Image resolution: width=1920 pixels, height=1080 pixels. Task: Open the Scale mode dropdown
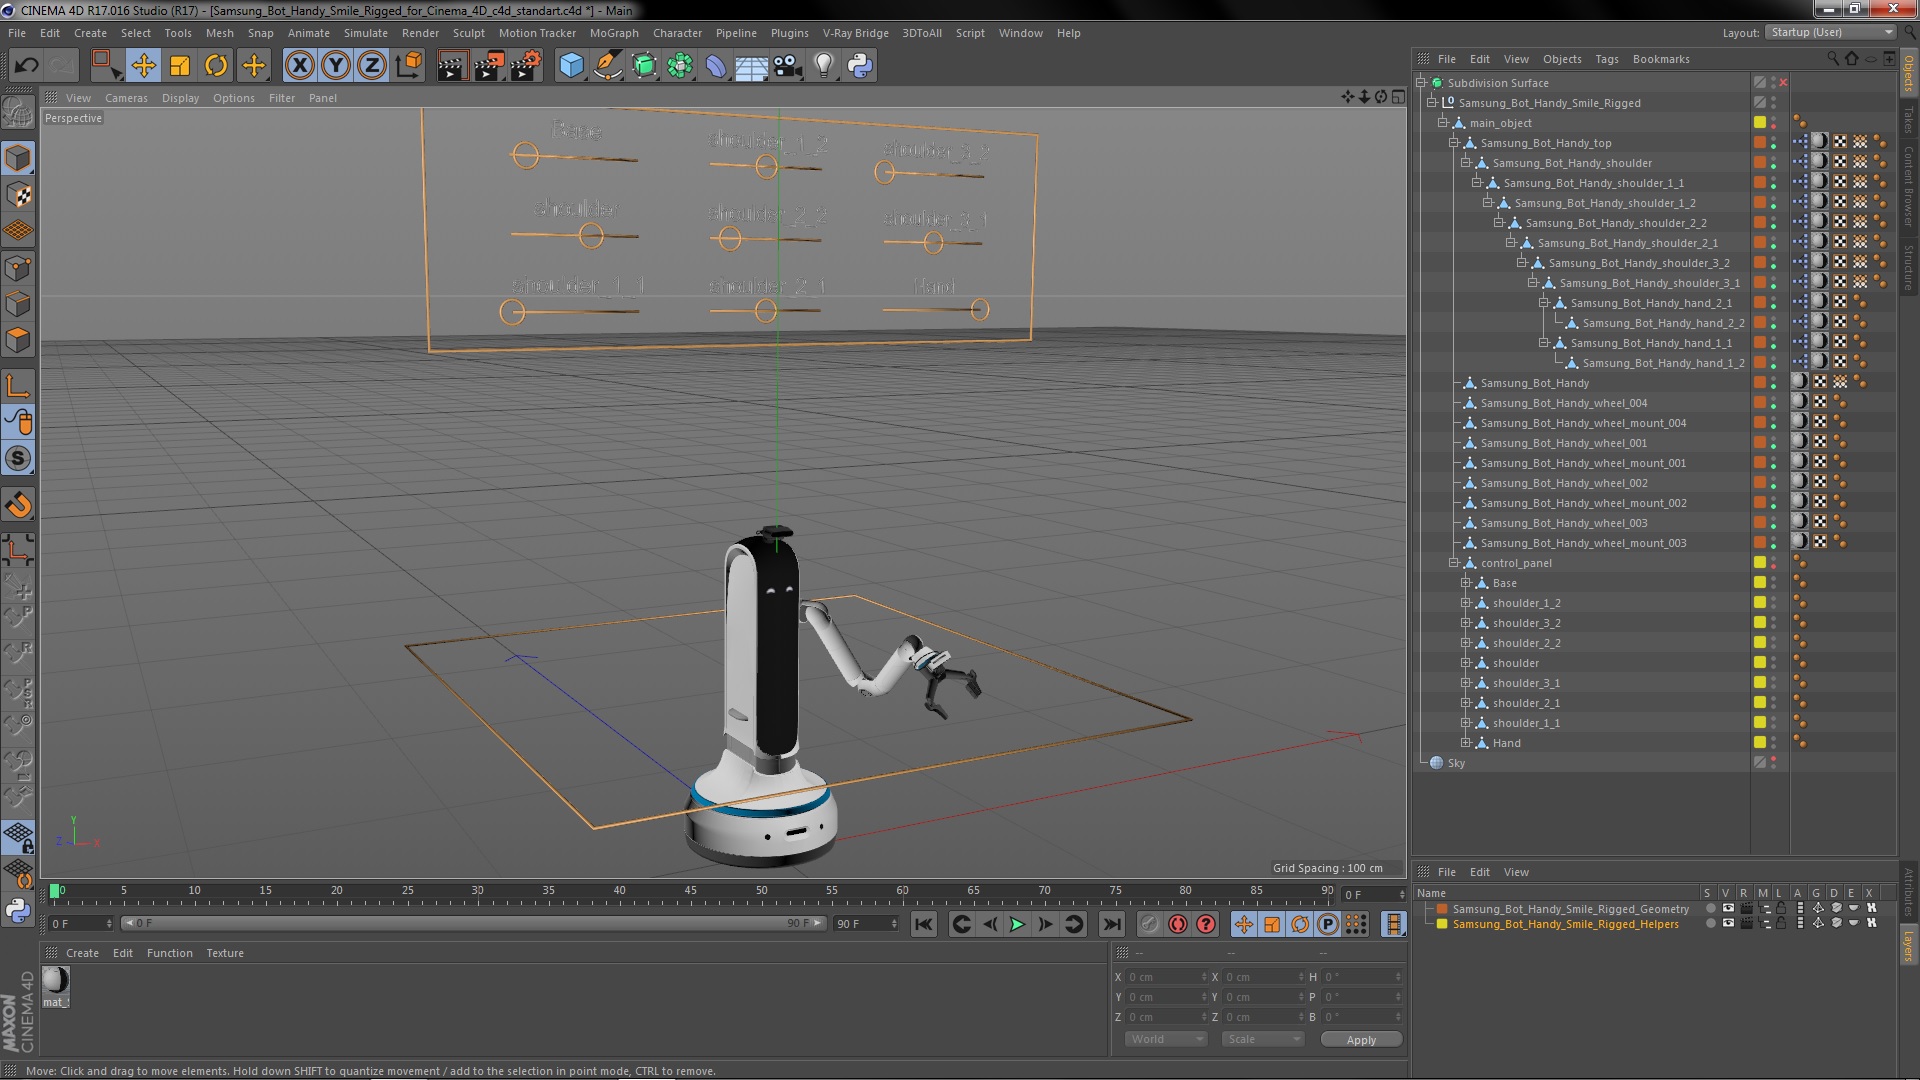[x=1263, y=1039]
